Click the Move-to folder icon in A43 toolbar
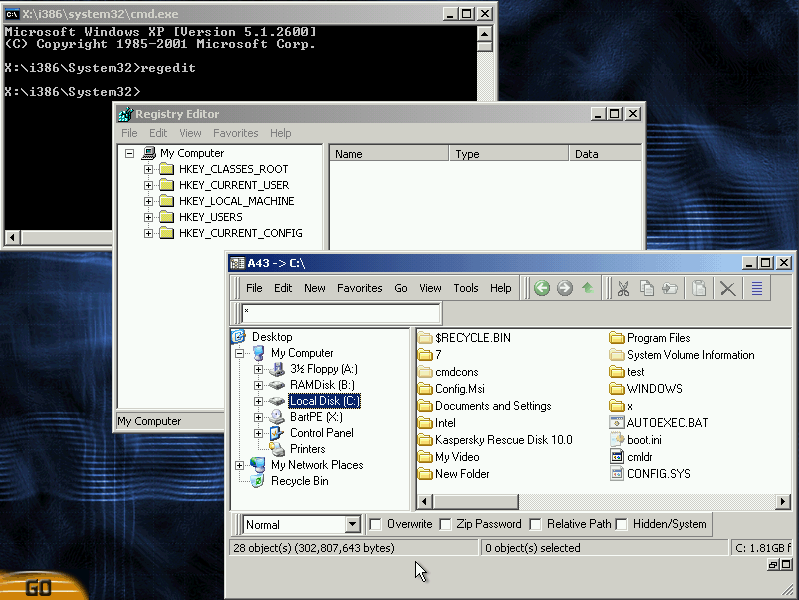Screen dimensions: 799x600 [670, 289]
